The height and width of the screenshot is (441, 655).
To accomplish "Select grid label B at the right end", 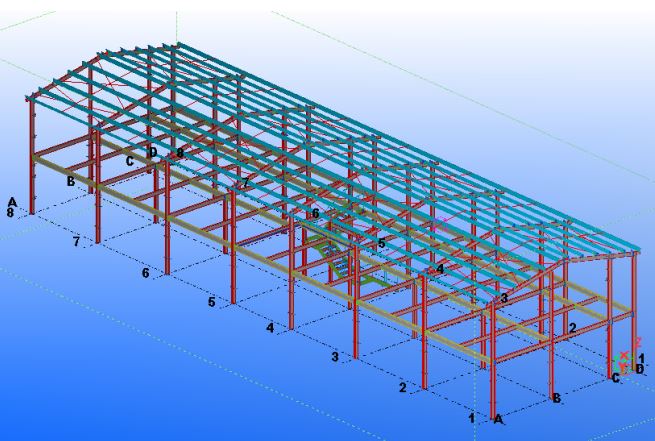I will 556,398.
